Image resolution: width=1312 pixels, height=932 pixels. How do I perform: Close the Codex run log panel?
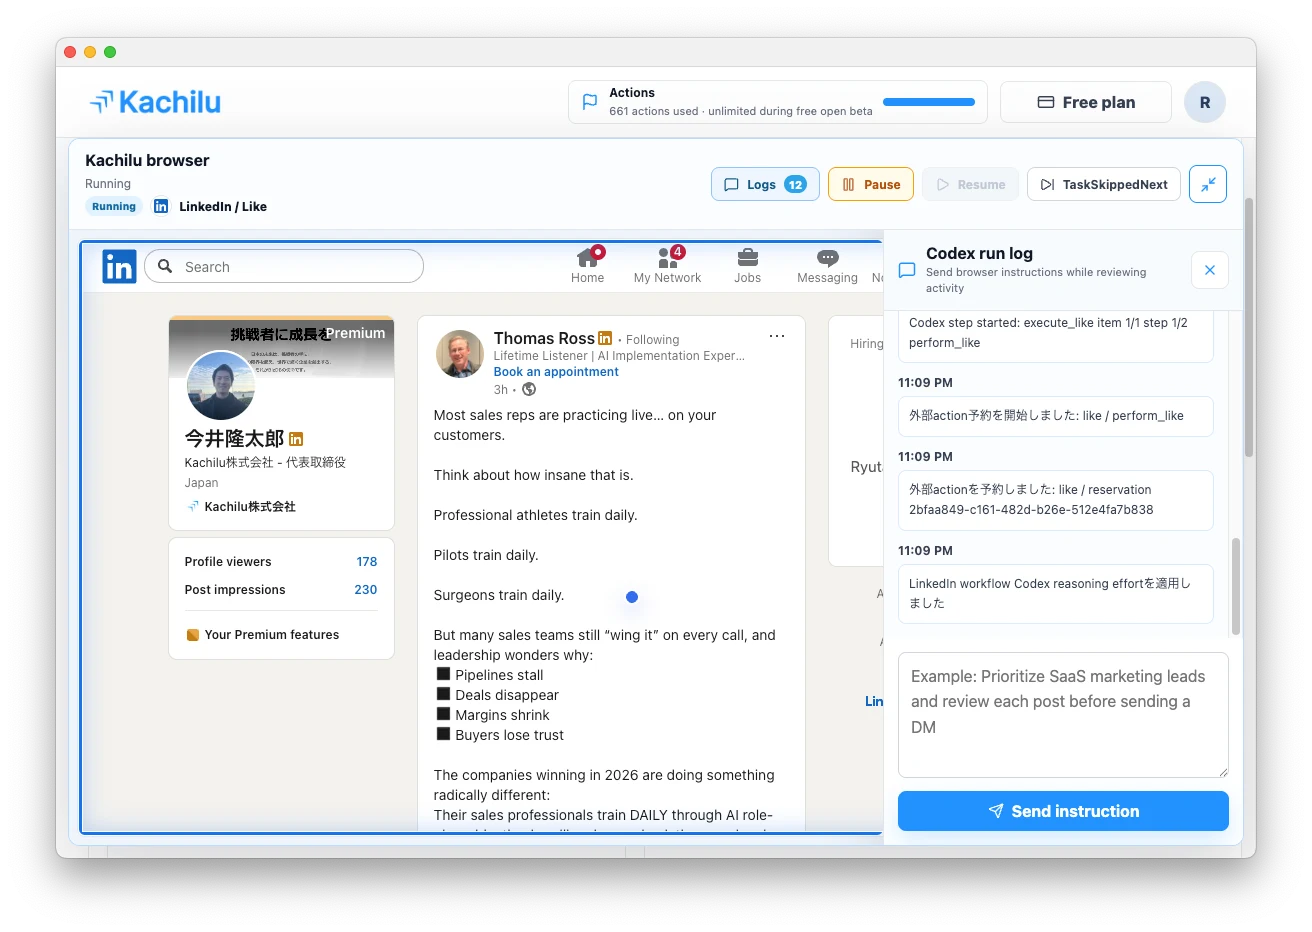point(1210,270)
